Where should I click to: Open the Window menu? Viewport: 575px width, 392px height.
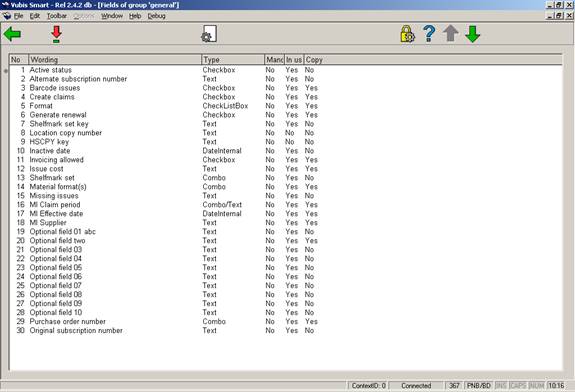click(x=112, y=16)
